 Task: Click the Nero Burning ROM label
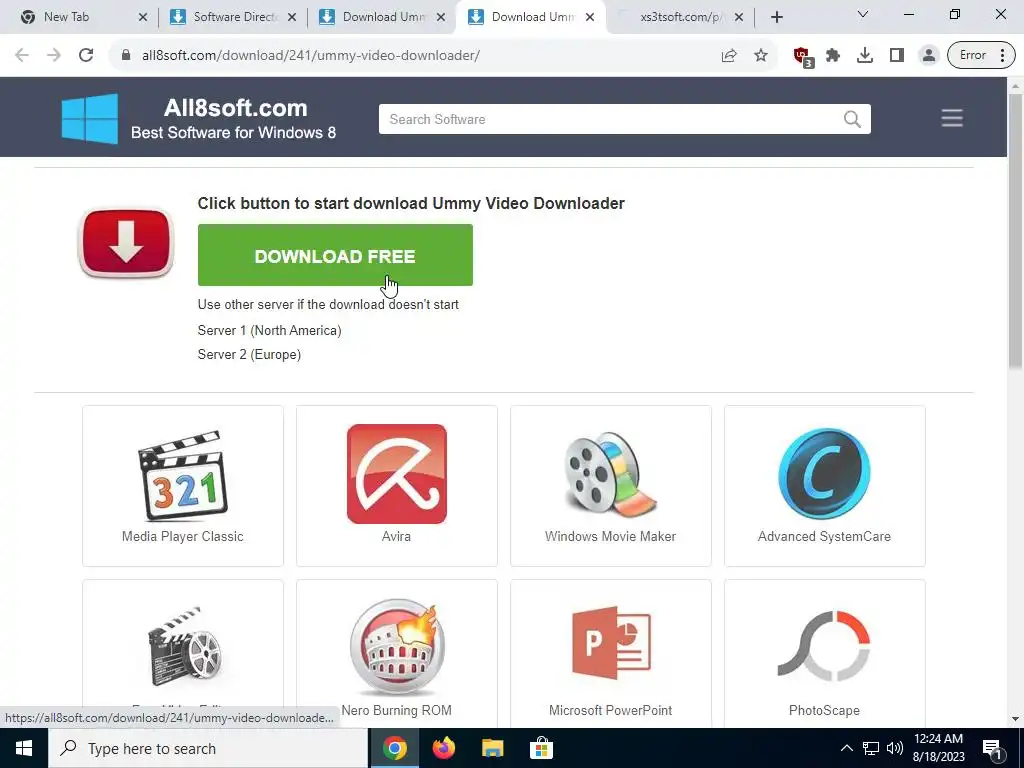[x=396, y=710]
